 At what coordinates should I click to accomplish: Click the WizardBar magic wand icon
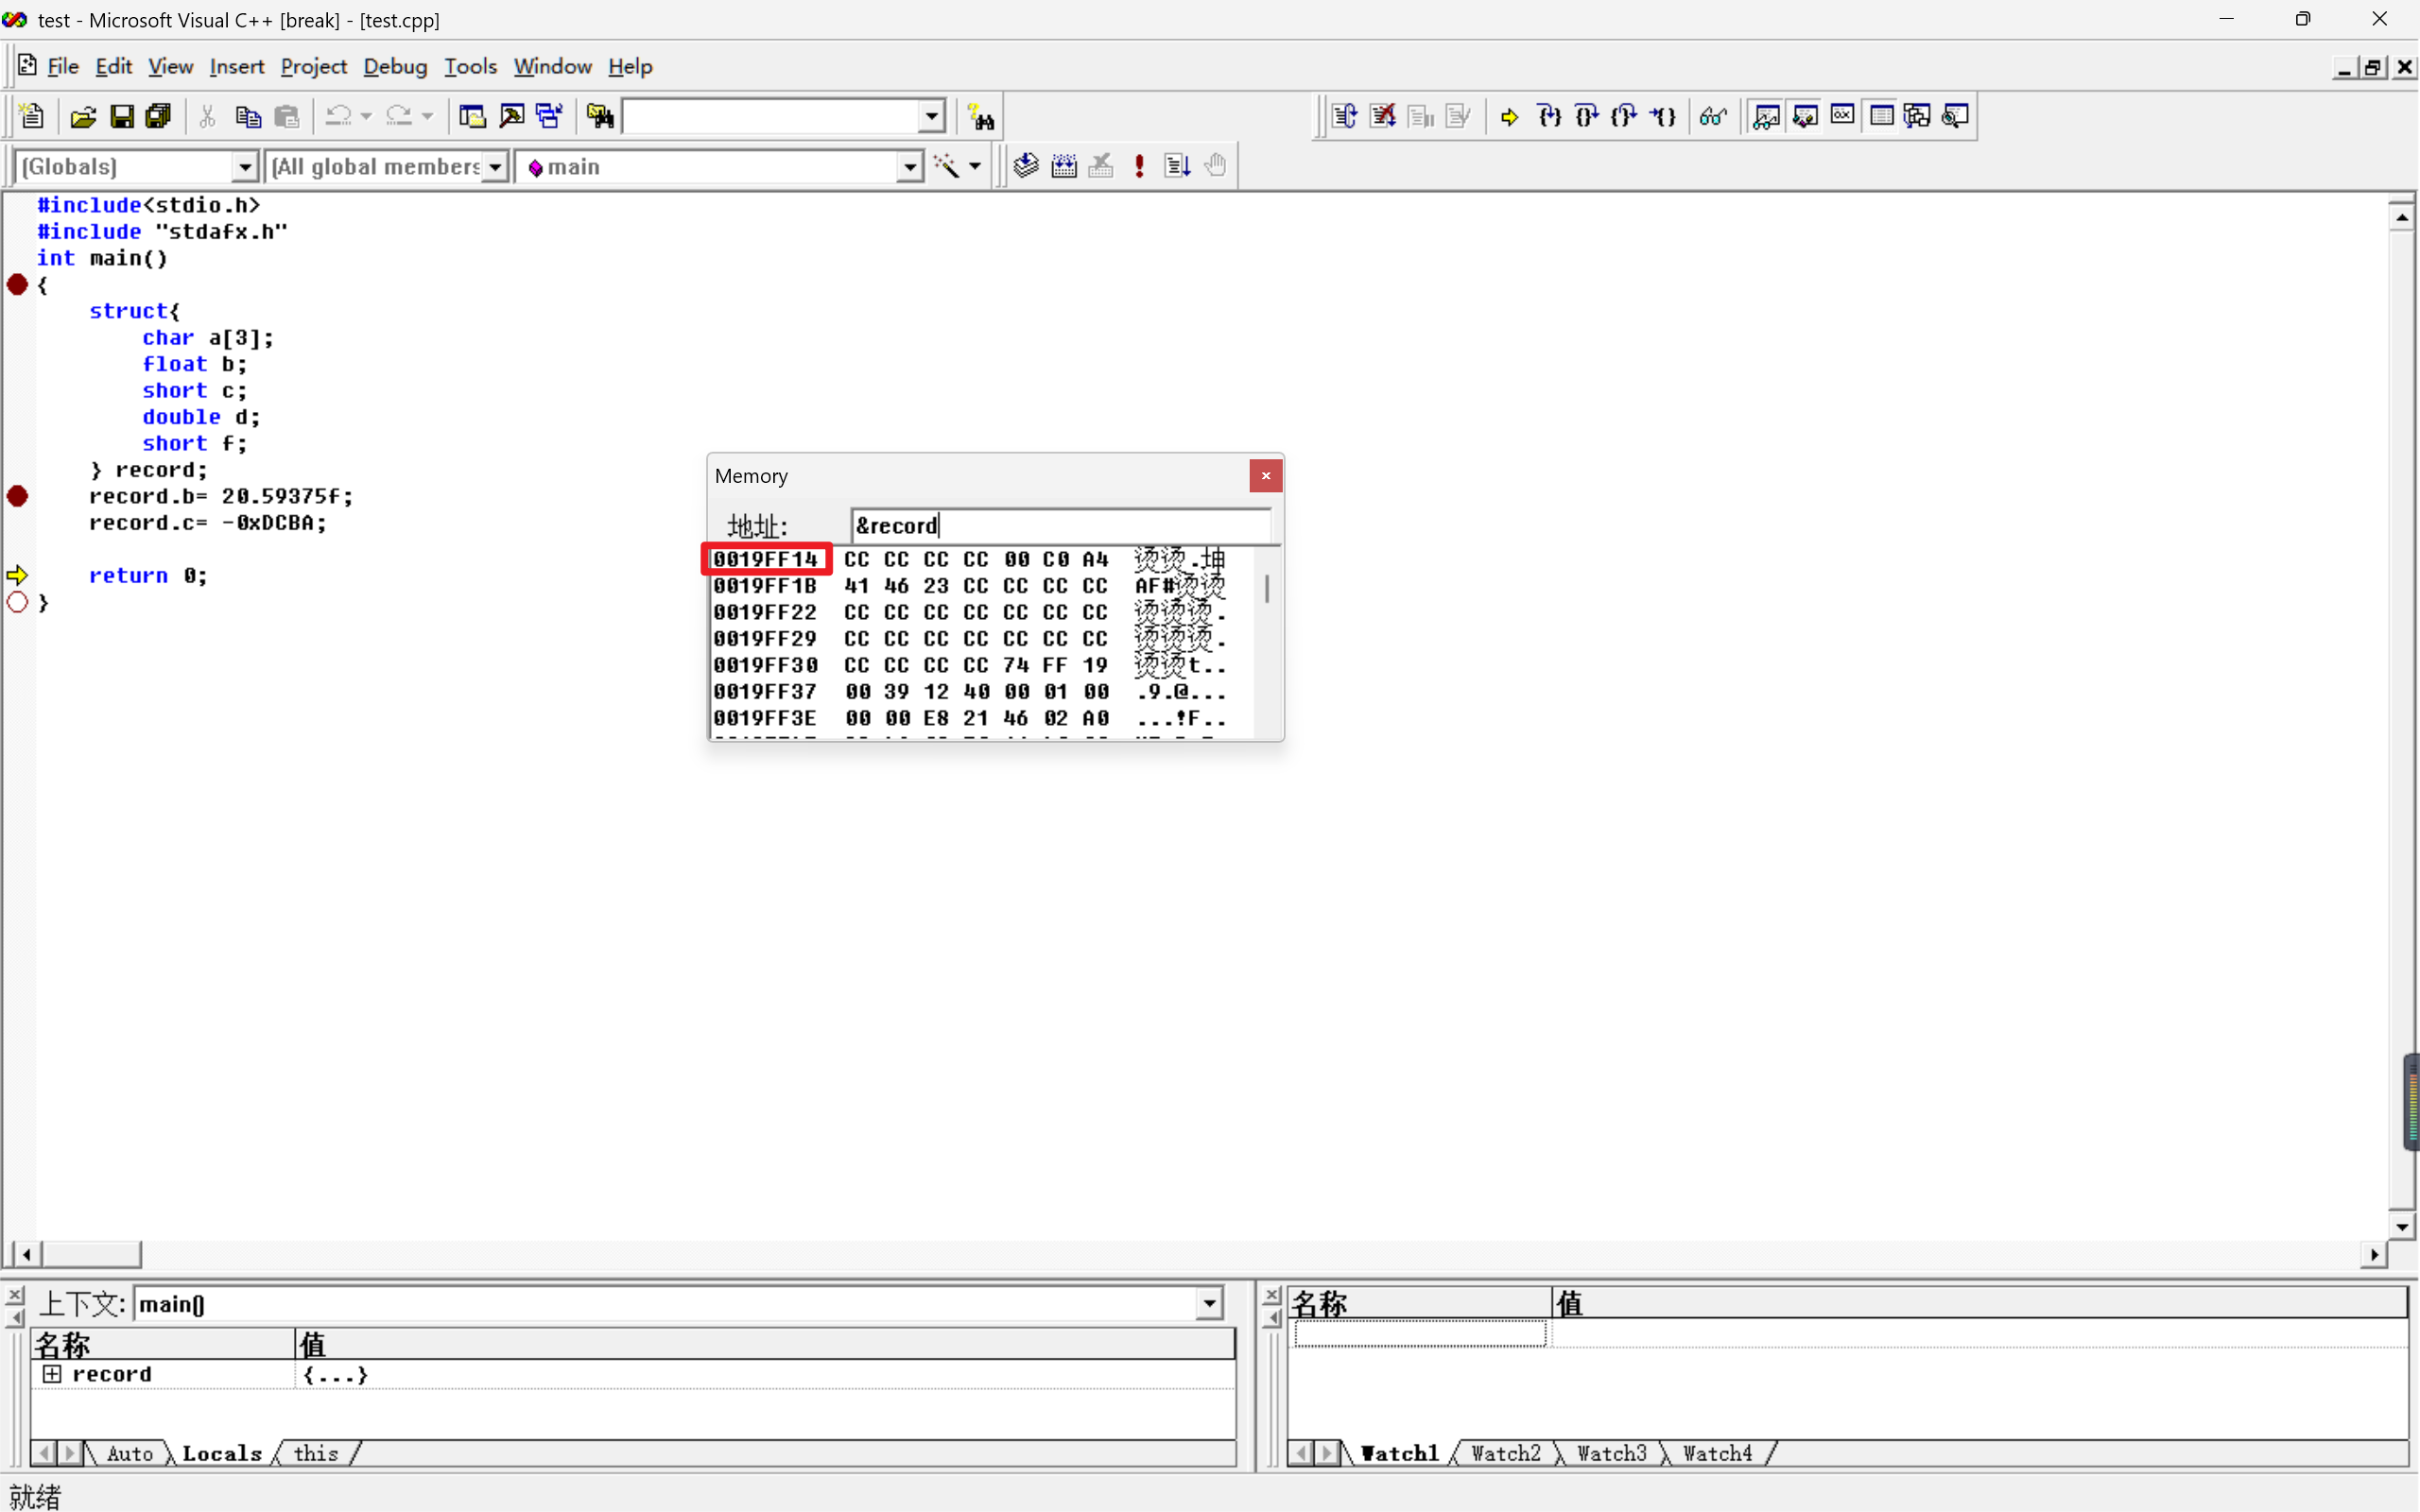(945, 166)
